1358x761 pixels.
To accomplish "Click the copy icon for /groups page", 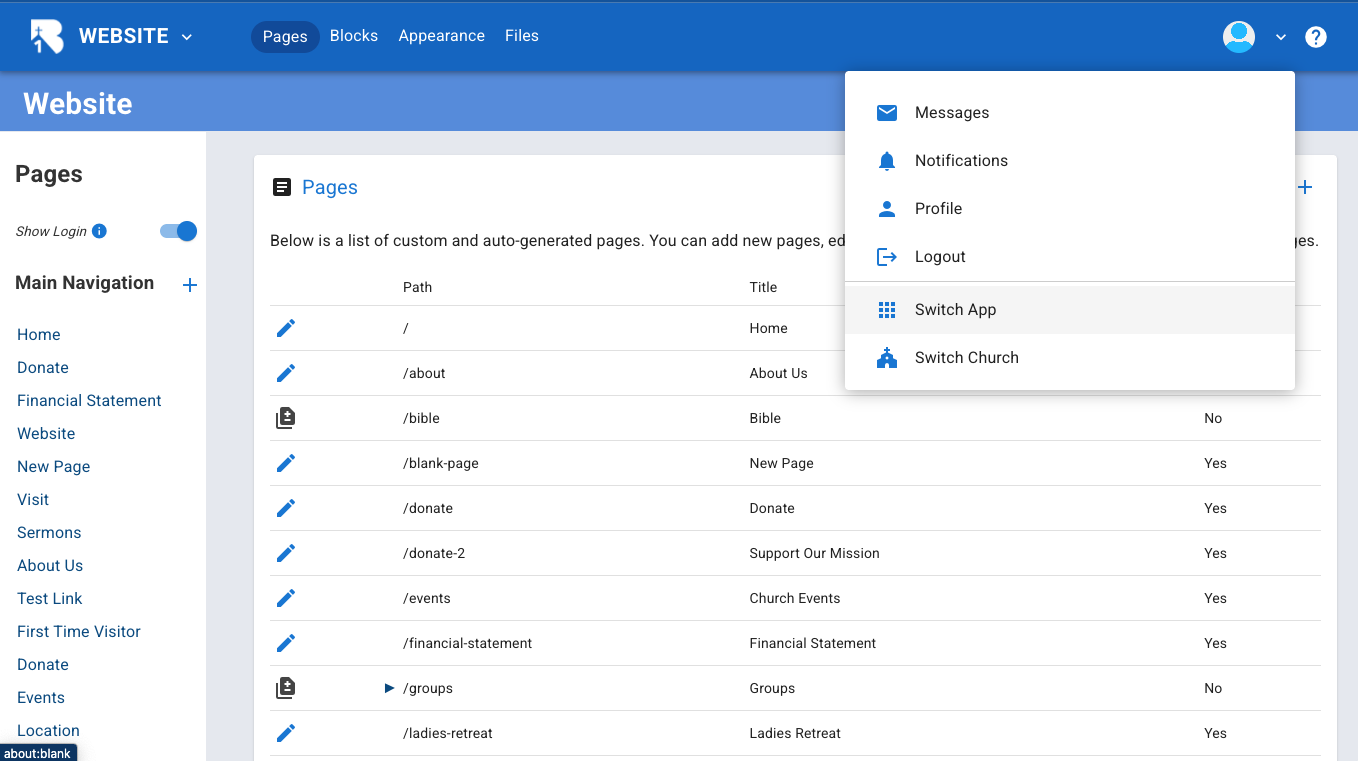I will pos(286,688).
